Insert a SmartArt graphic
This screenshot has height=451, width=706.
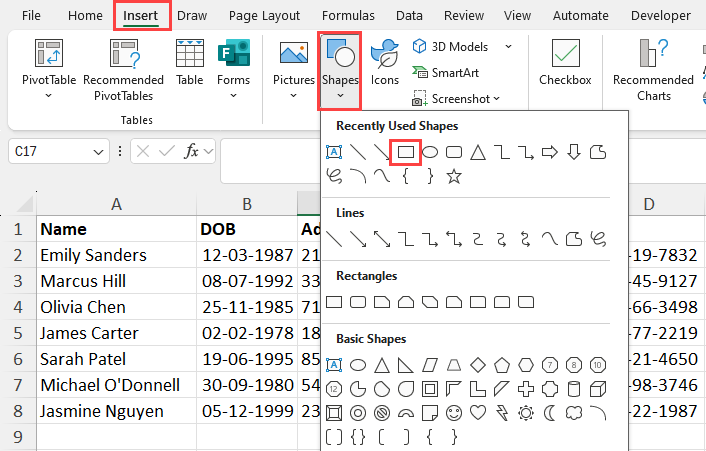pos(447,72)
